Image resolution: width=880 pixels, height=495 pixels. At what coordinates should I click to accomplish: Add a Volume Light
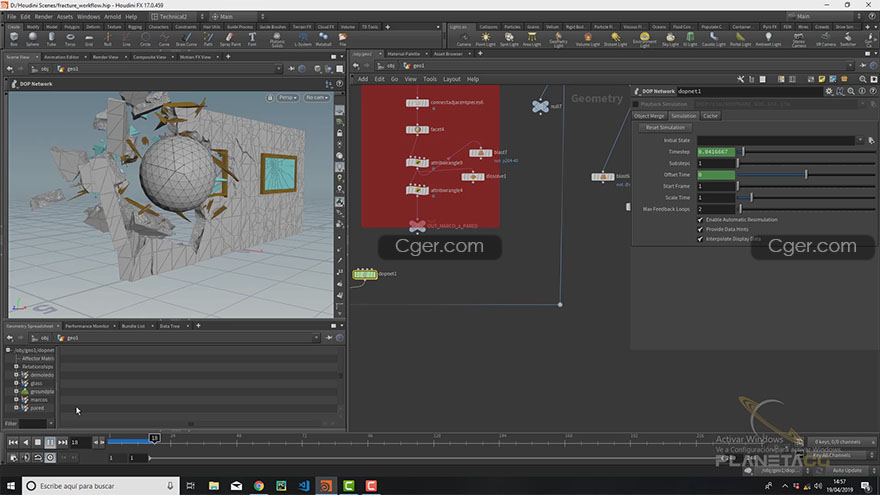(588, 39)
